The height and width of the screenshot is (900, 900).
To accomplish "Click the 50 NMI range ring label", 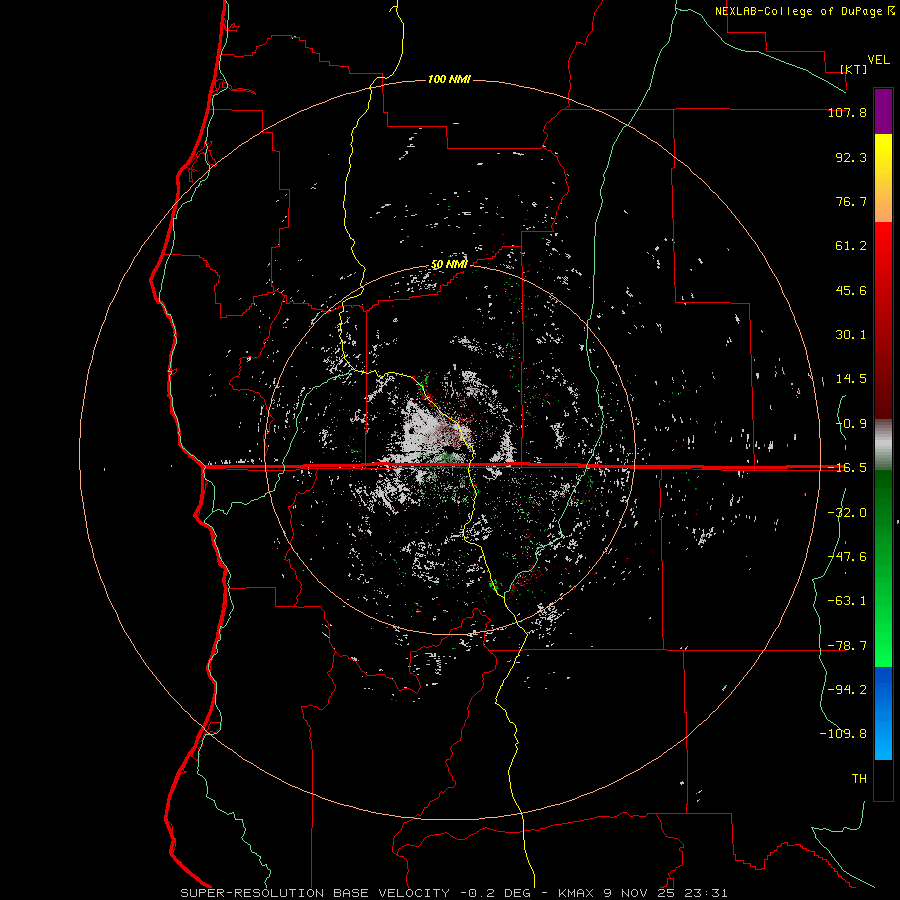I will tap(449, 265).
